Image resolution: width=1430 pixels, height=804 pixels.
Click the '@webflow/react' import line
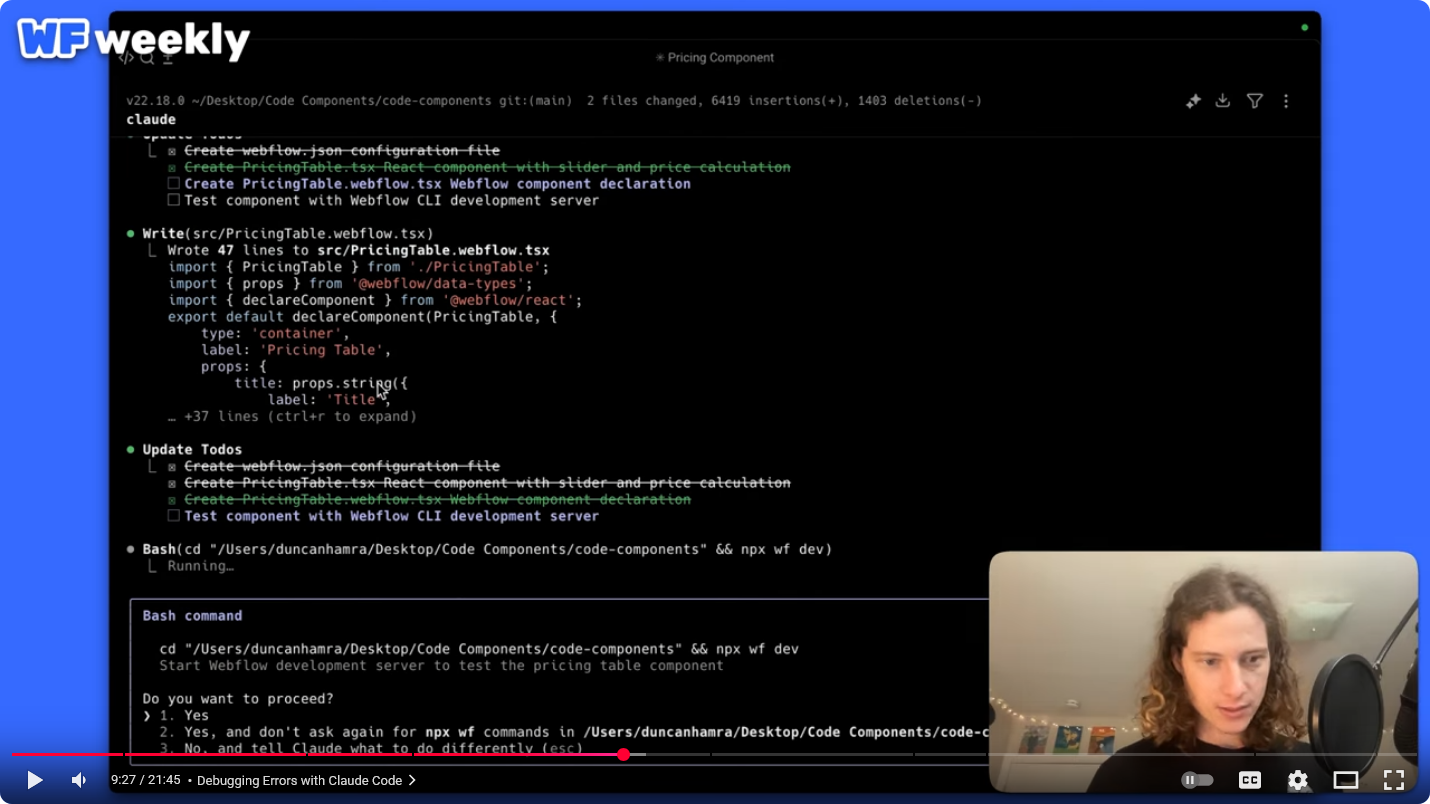point(375,301)
